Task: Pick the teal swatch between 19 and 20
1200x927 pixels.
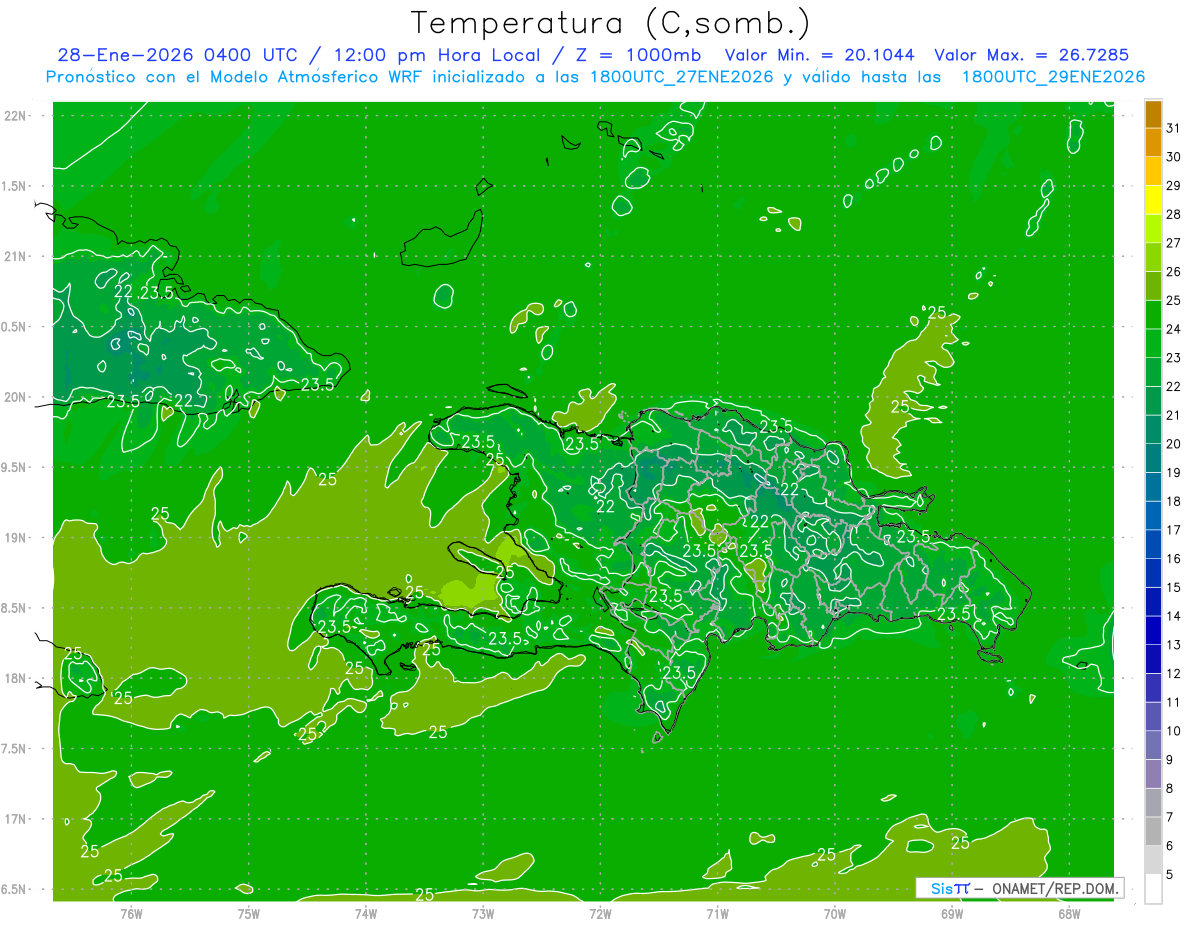Action: click(x=1153, y=458)
